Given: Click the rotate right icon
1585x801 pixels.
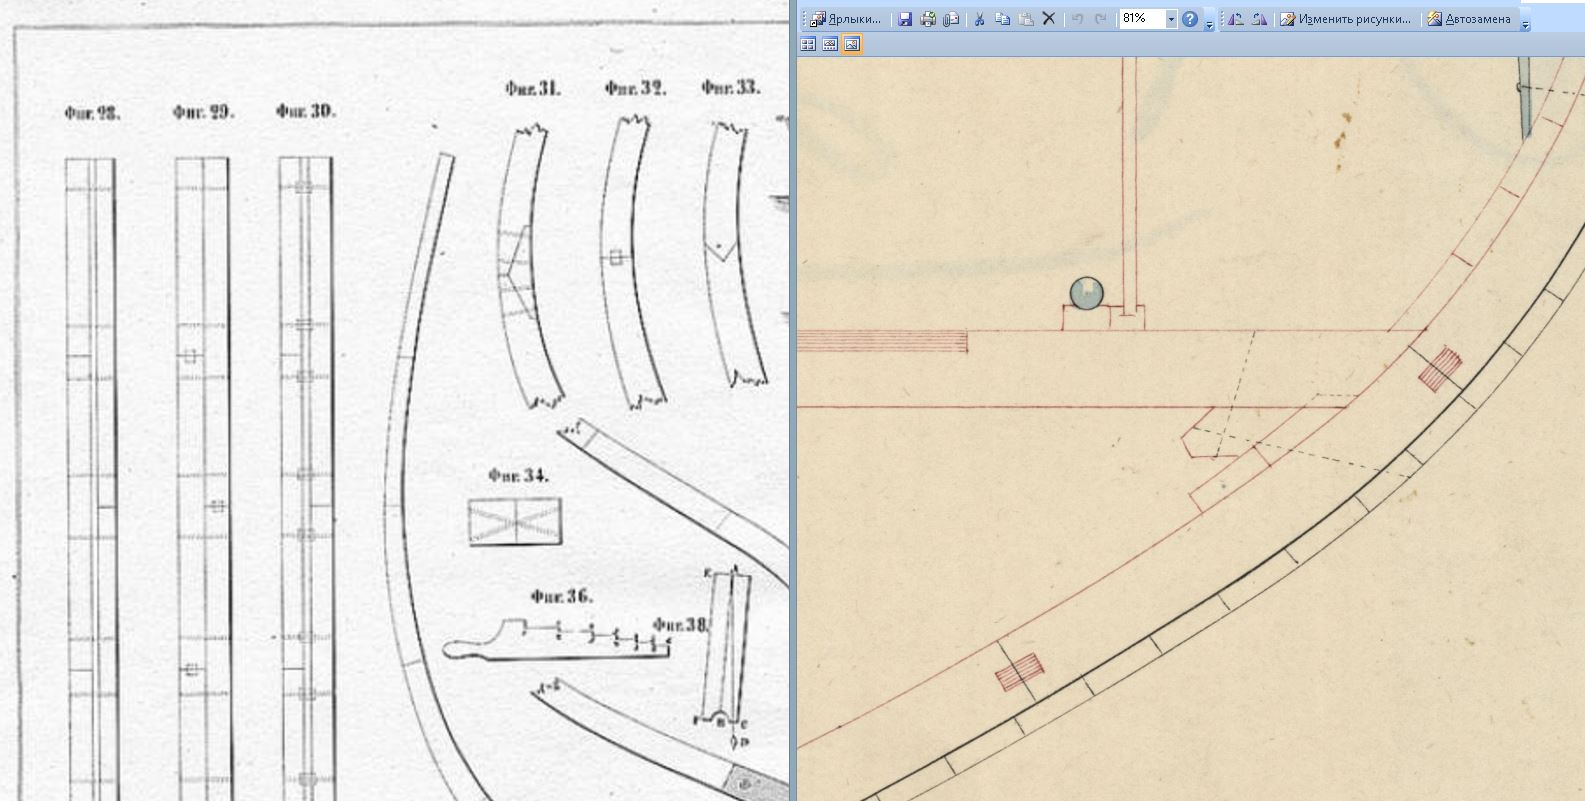Looking at the screenshot, I should pyautogui.click(x=1259, y=19).
